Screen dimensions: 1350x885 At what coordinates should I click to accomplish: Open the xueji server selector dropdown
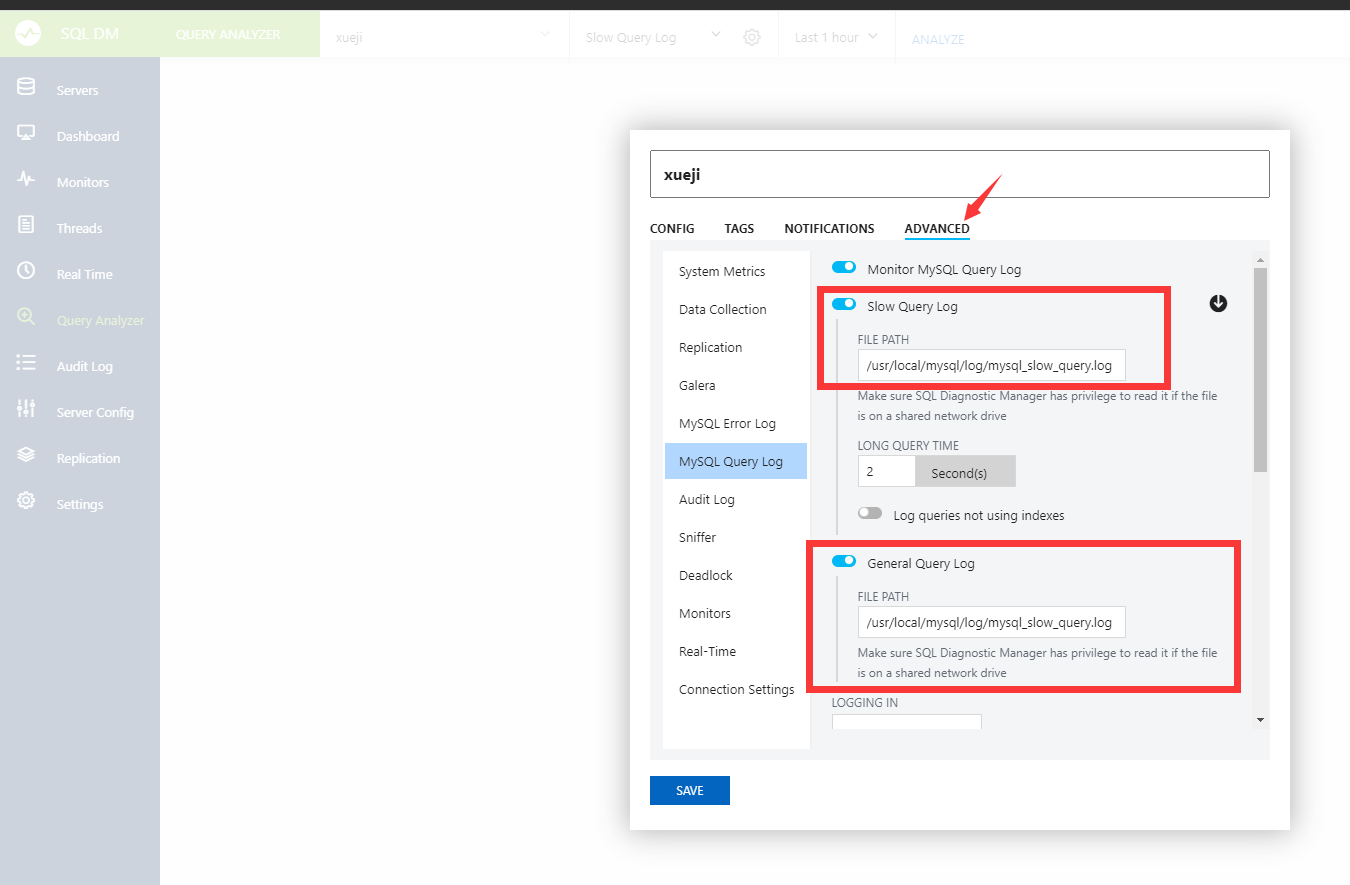coord(444,36)
